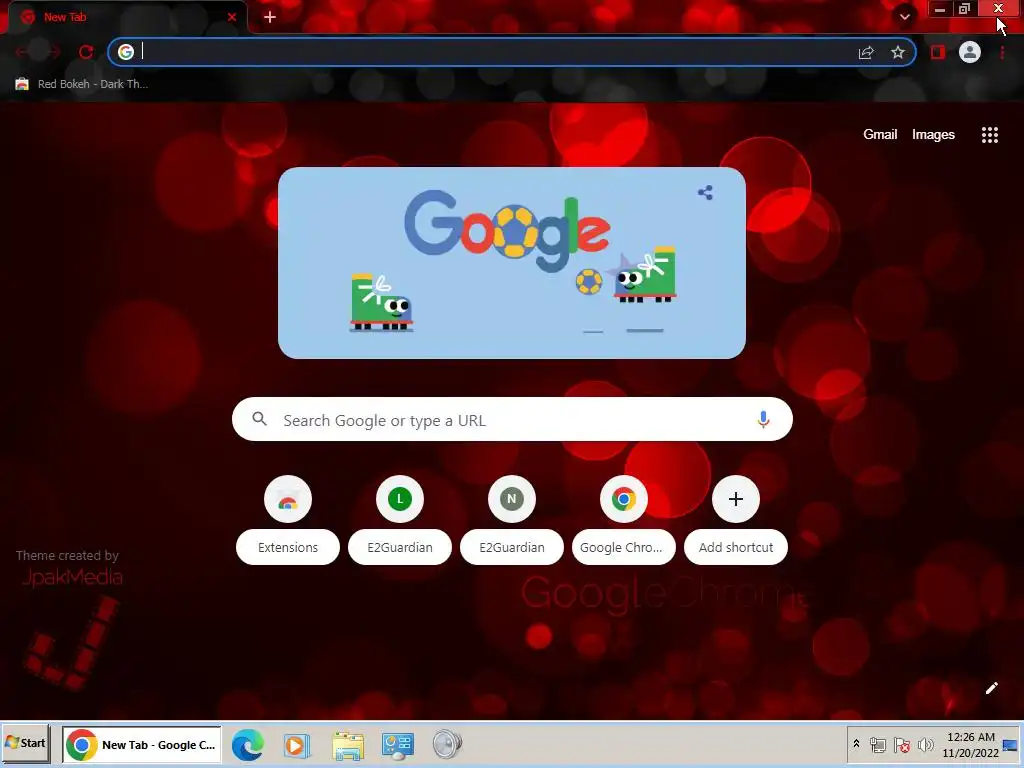Open the gray N E2Guardian shortcut

[x=512, y=520]
